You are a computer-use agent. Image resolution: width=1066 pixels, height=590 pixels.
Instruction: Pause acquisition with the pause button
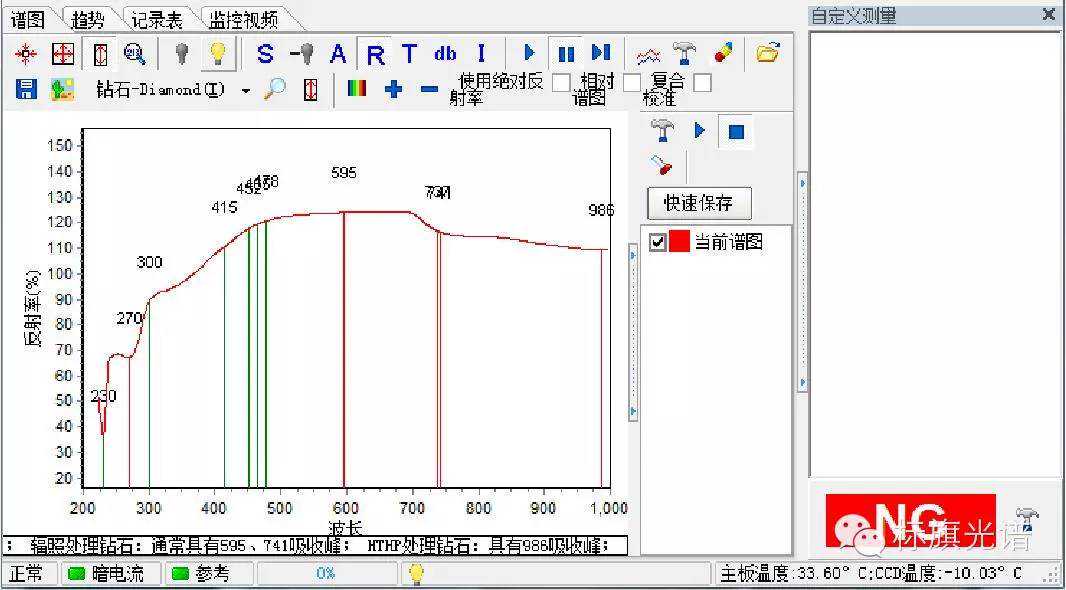tap(566, 54)
